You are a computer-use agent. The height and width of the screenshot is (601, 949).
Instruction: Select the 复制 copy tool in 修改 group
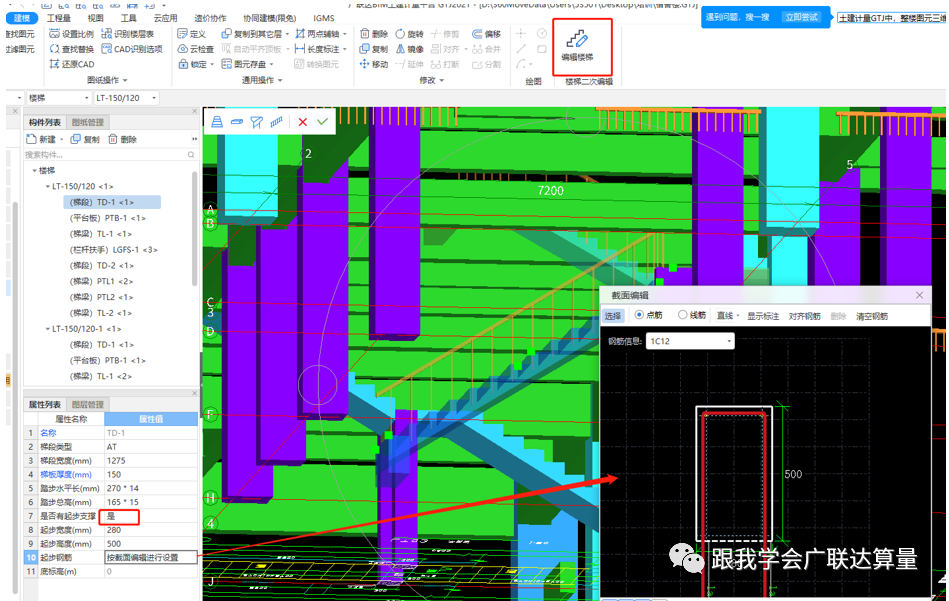373,49
